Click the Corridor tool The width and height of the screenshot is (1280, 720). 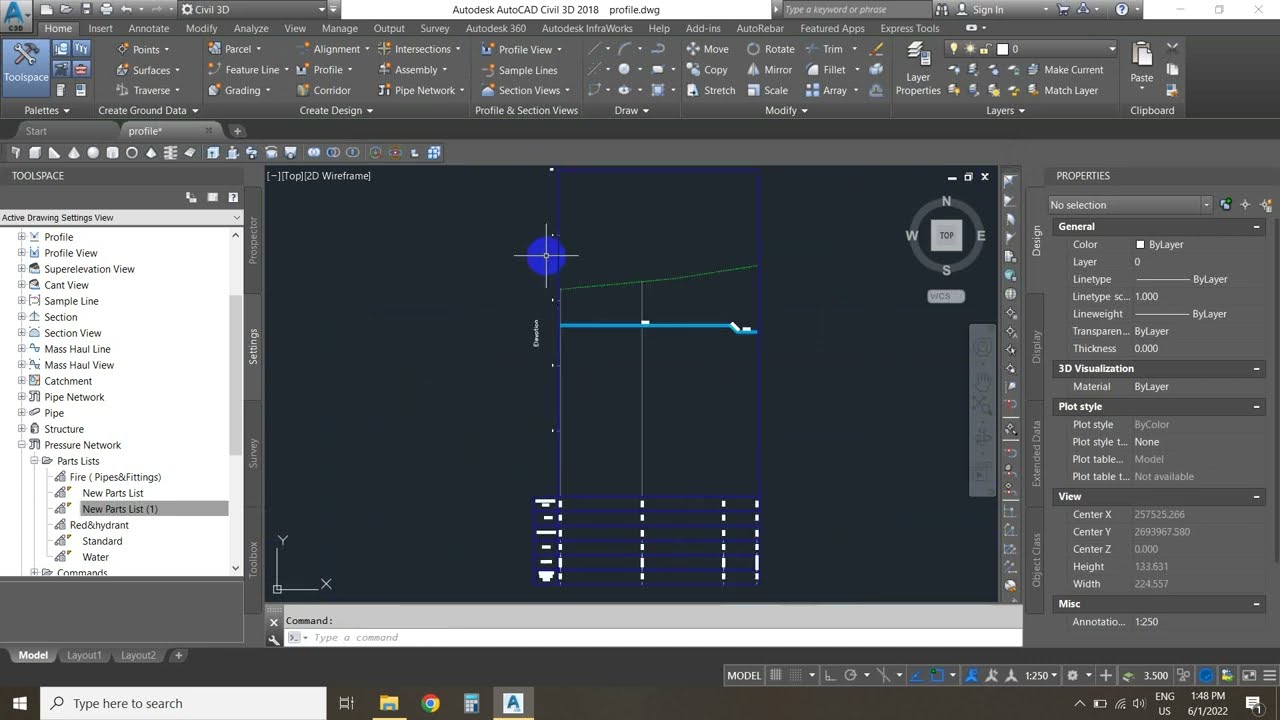pyautogui.click(x=321, y=90)
